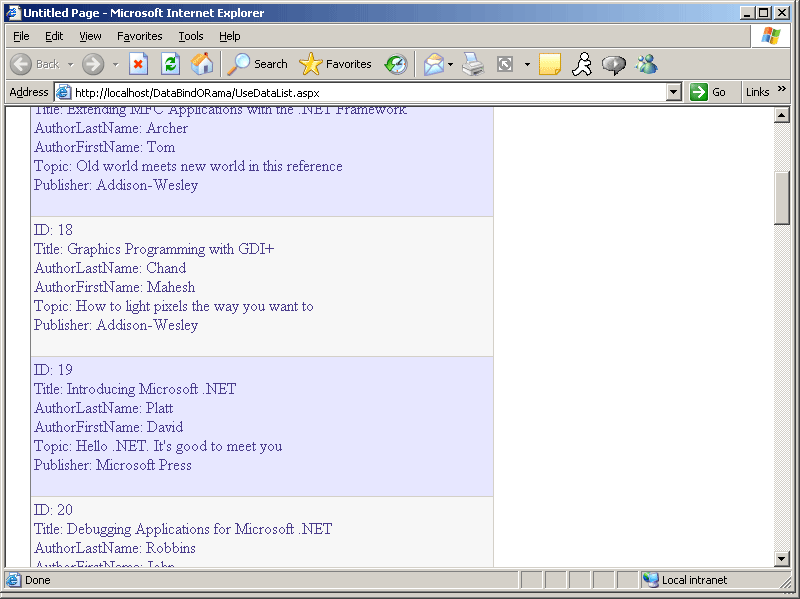Screen dimensions: 800x599
Task: Click the vertical scrollbar thumb
Action: [x=782, y=198]
